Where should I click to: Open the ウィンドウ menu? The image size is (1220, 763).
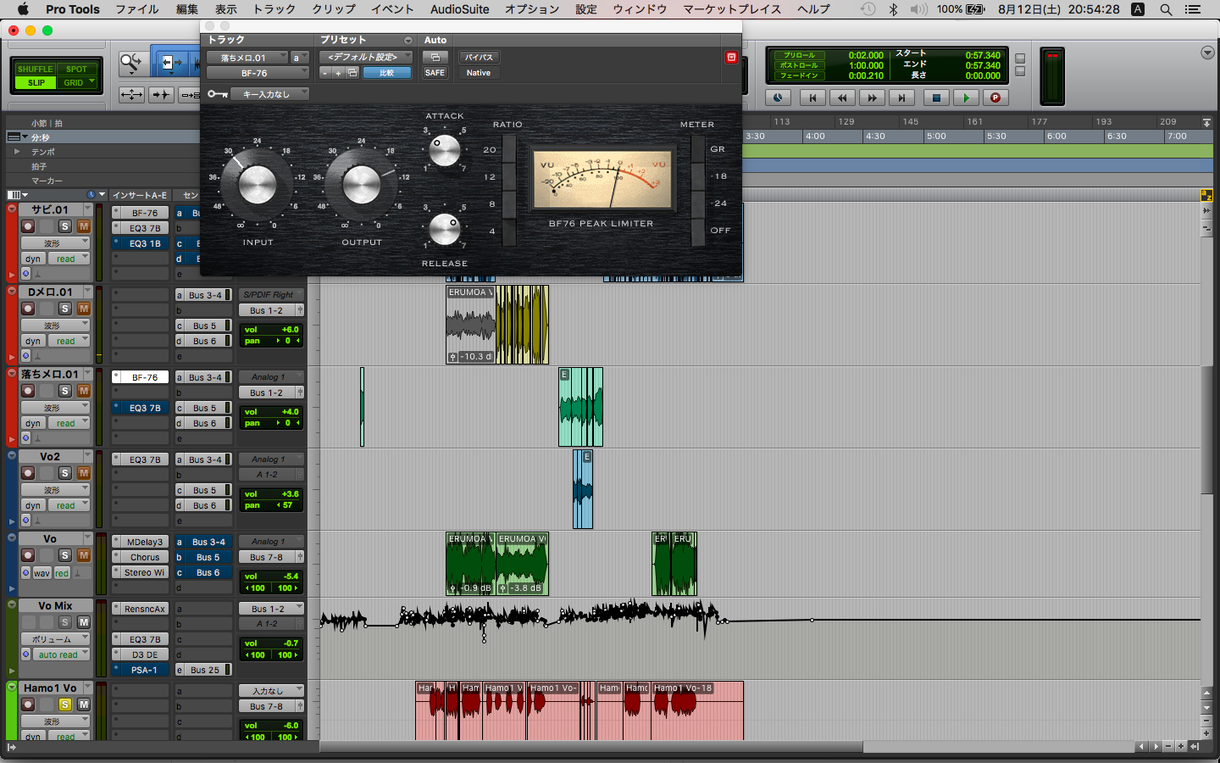click(640, 9)
